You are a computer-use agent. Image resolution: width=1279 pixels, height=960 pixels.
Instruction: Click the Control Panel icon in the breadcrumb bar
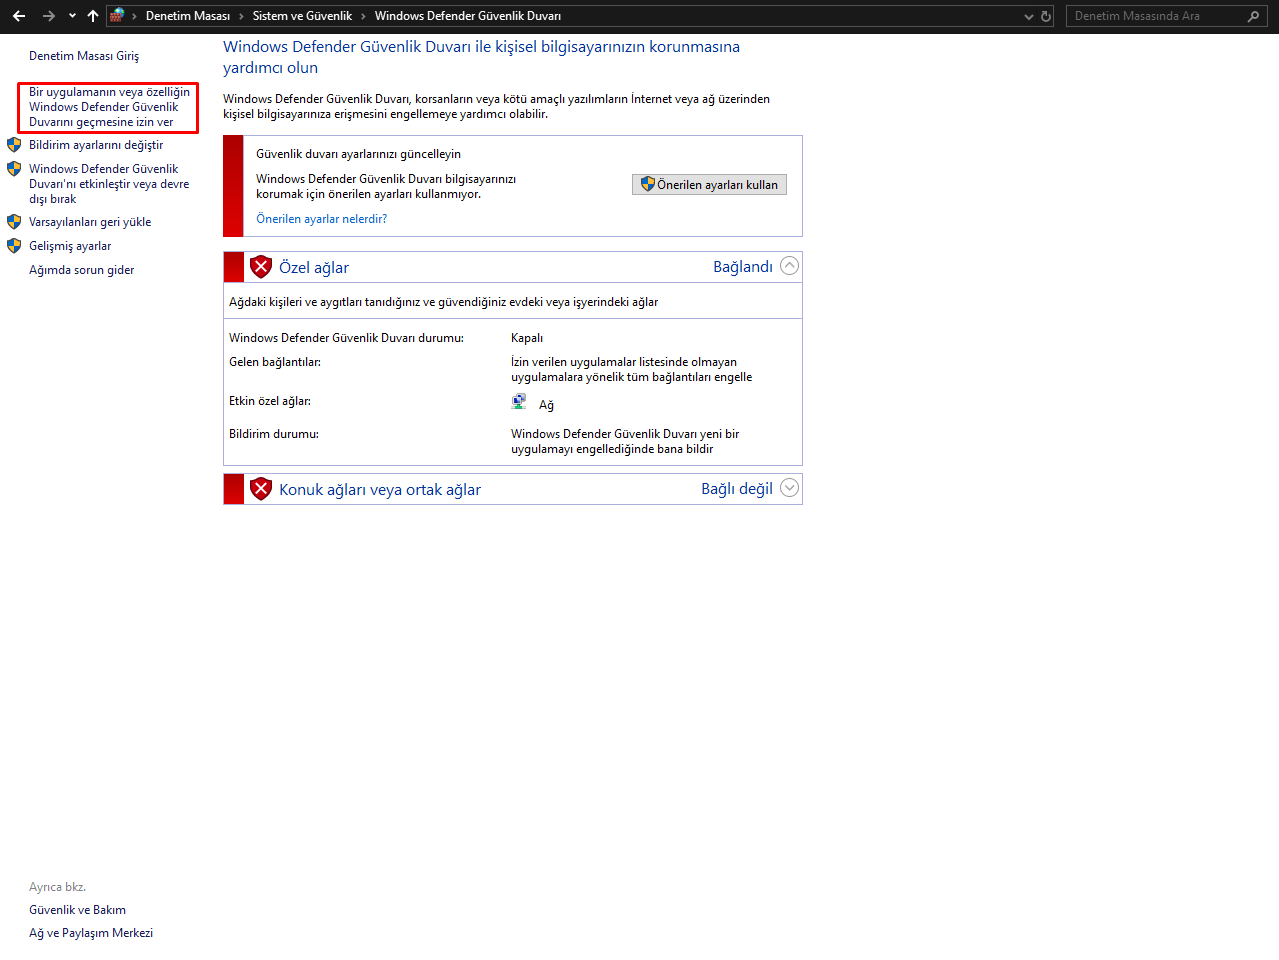click(x=117, y=15)
